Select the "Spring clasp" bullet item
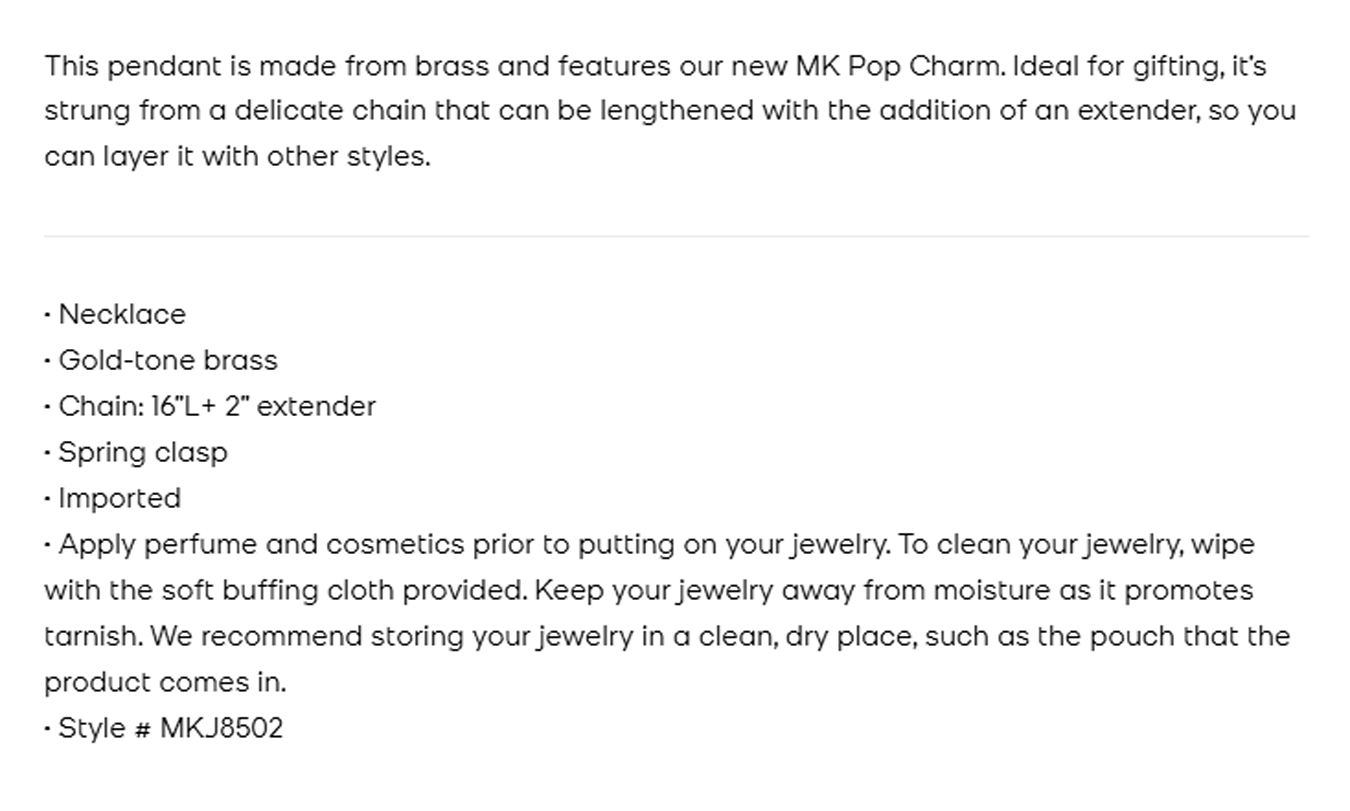Screen dimensions: 1350x811 click(143, 452)
